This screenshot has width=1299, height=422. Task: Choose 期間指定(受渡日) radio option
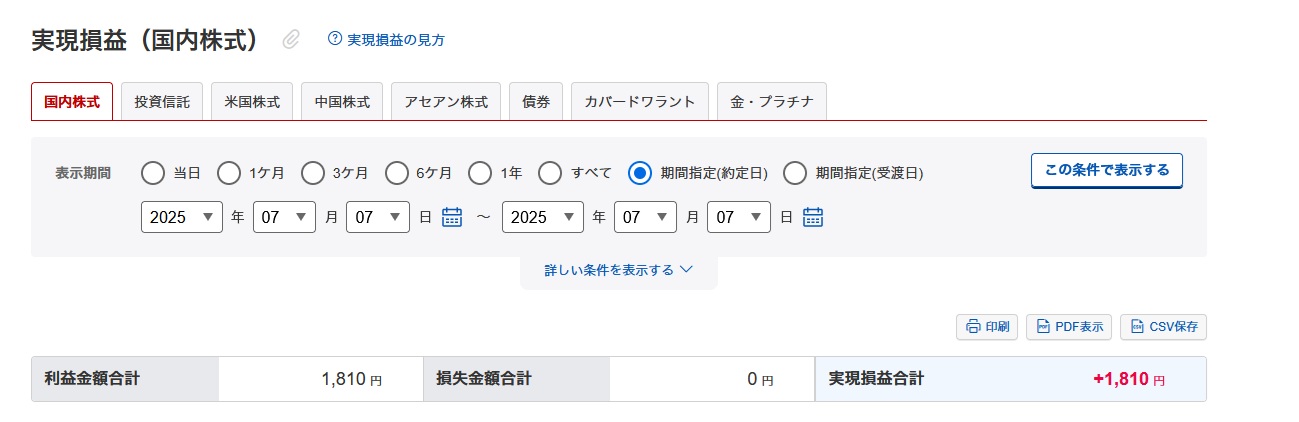pyautogui.click(x=795, y=173)
